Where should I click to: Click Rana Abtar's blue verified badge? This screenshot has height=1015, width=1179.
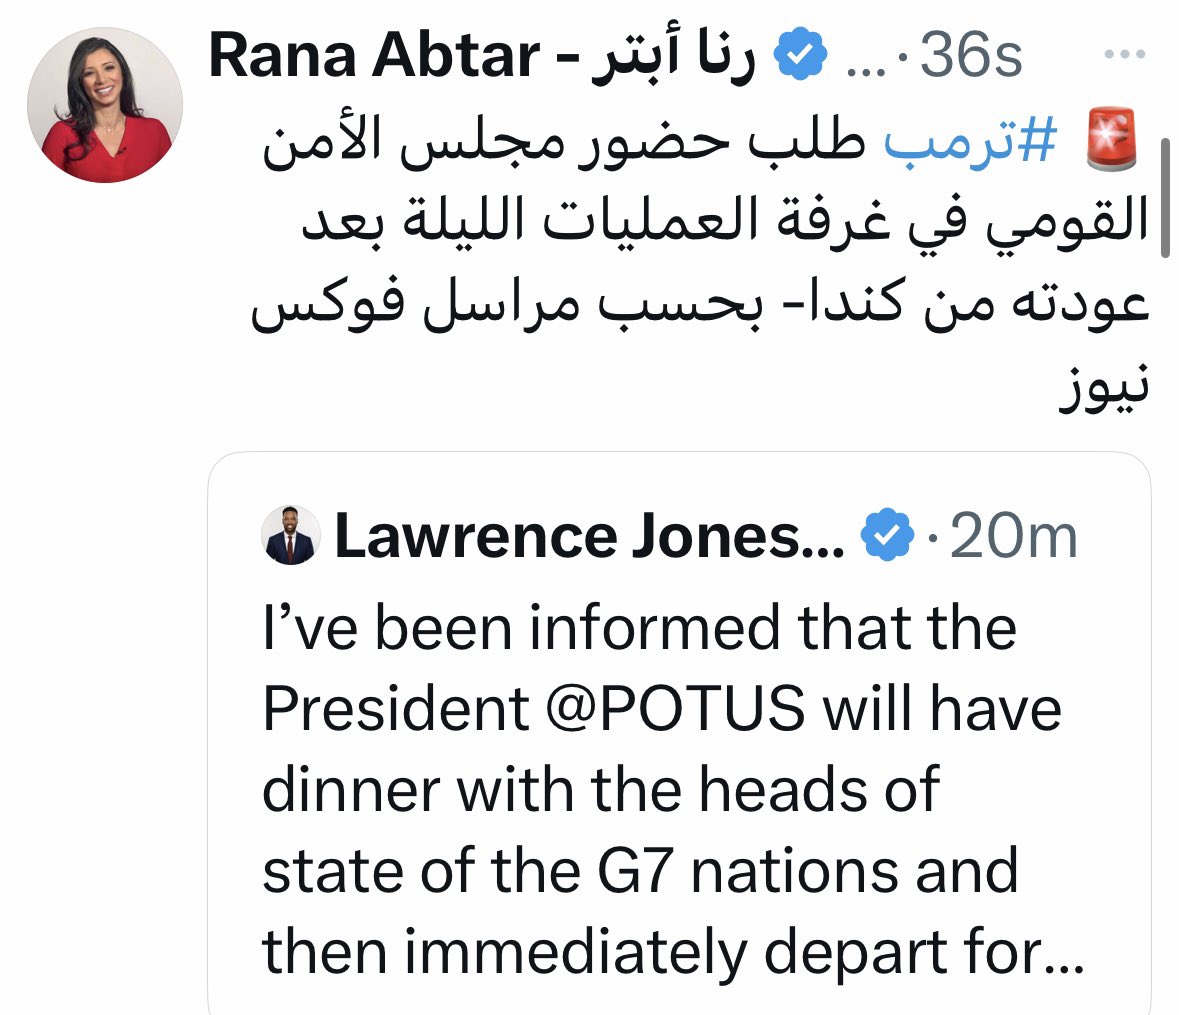click(802, 56)
